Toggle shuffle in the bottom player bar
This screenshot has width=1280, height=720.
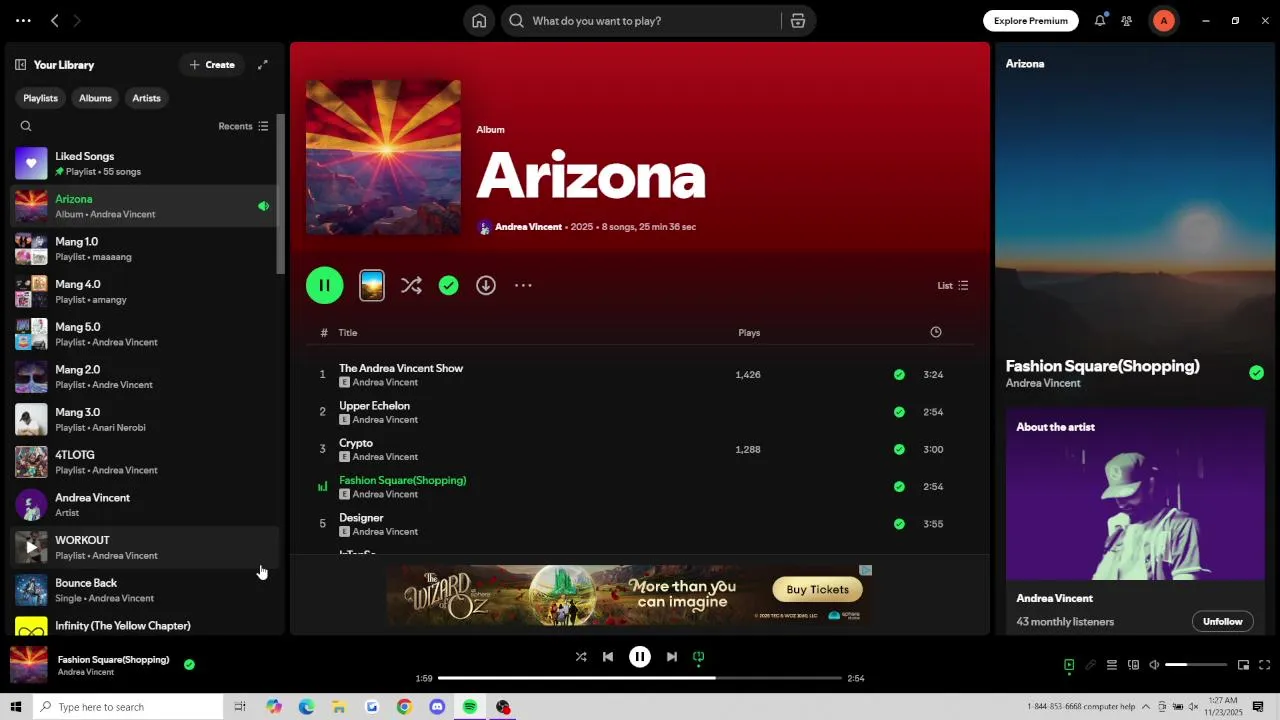(x=581, y=657)
